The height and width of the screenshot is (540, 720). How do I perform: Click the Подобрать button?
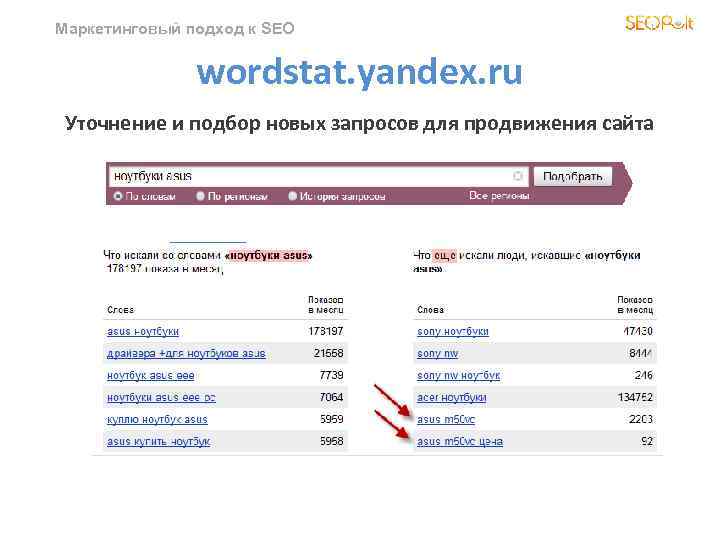pyautogui.click(x=573, y=176)
